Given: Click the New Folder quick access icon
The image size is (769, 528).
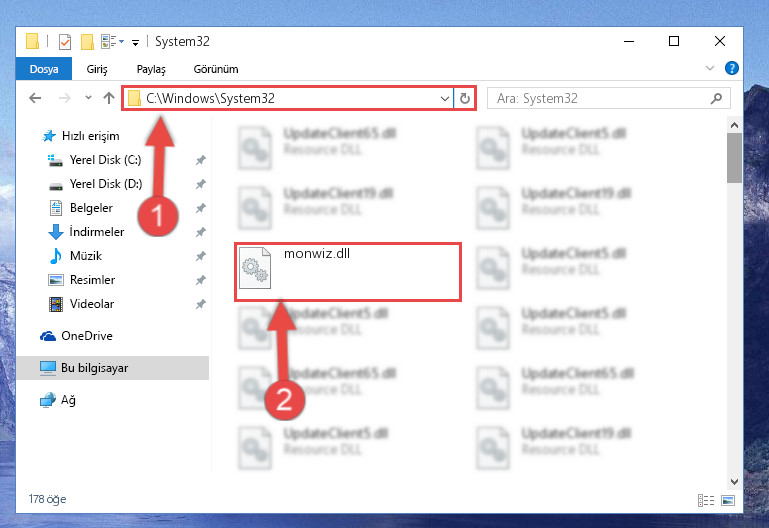Looking at the screenshot, I should tap(87, 42).
